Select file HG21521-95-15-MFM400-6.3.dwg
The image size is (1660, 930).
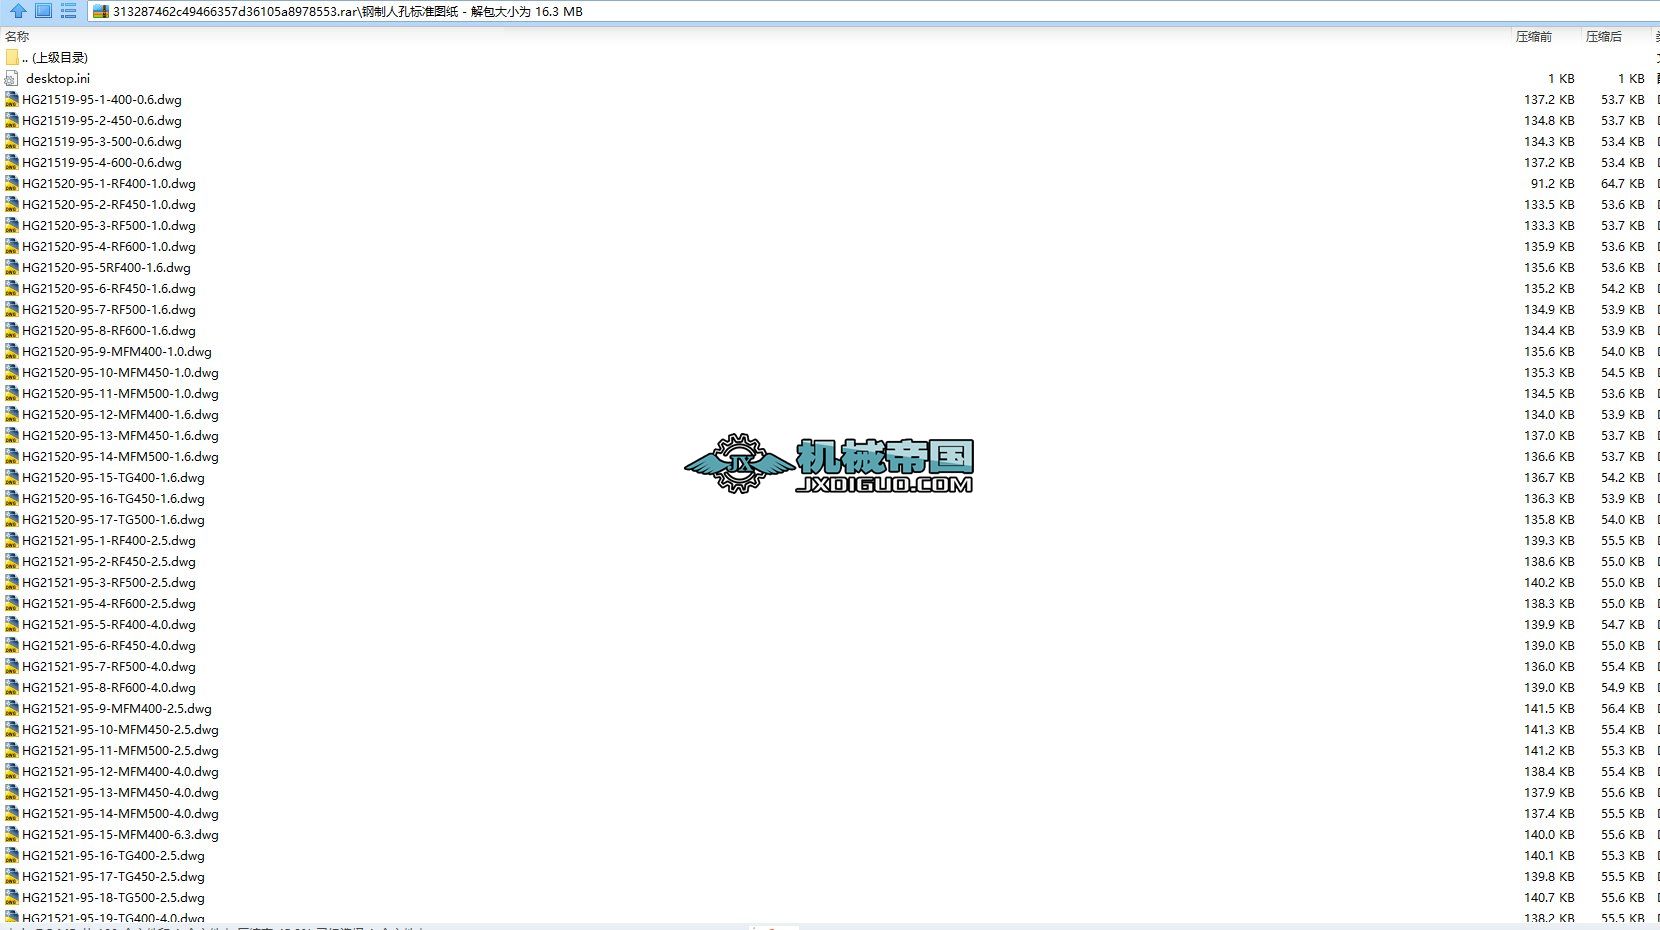click(120, 834)
